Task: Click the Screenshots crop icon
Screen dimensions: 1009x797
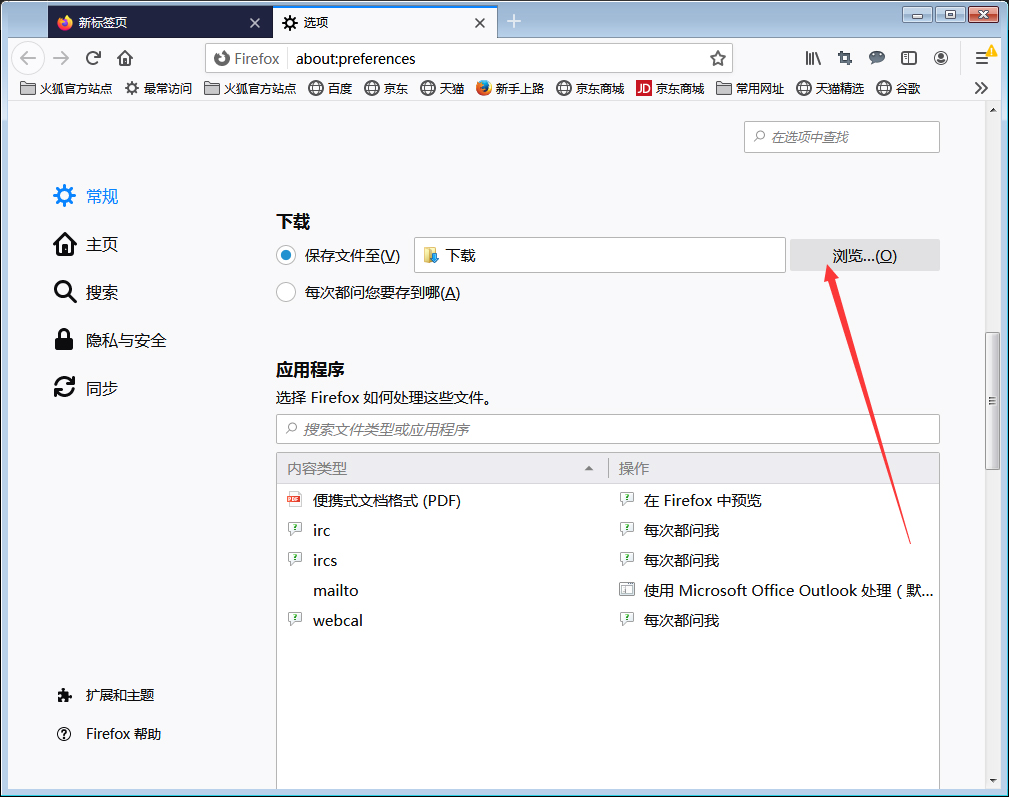Action: [x=845, y=58]
